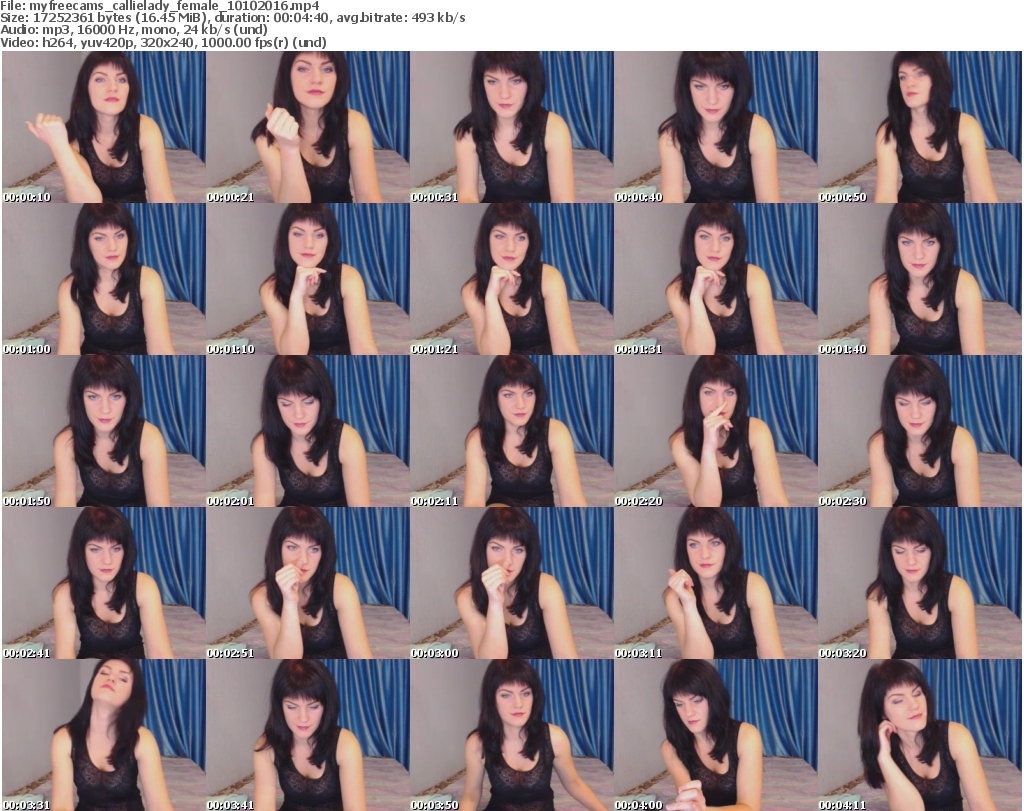The height and width of the screenshot is (811, 1024).
Task: Open the frame stamped 00:01:21
Action: tap(512, 279)
